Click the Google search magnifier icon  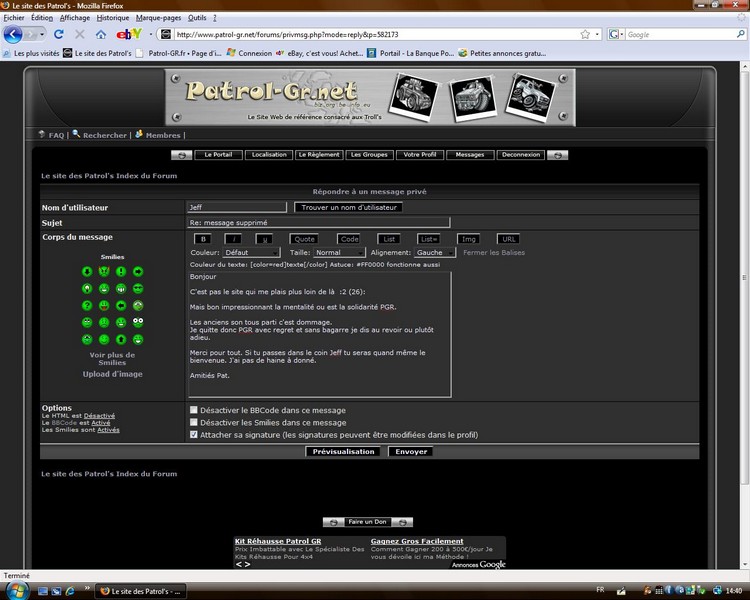(x=740, y=34)
